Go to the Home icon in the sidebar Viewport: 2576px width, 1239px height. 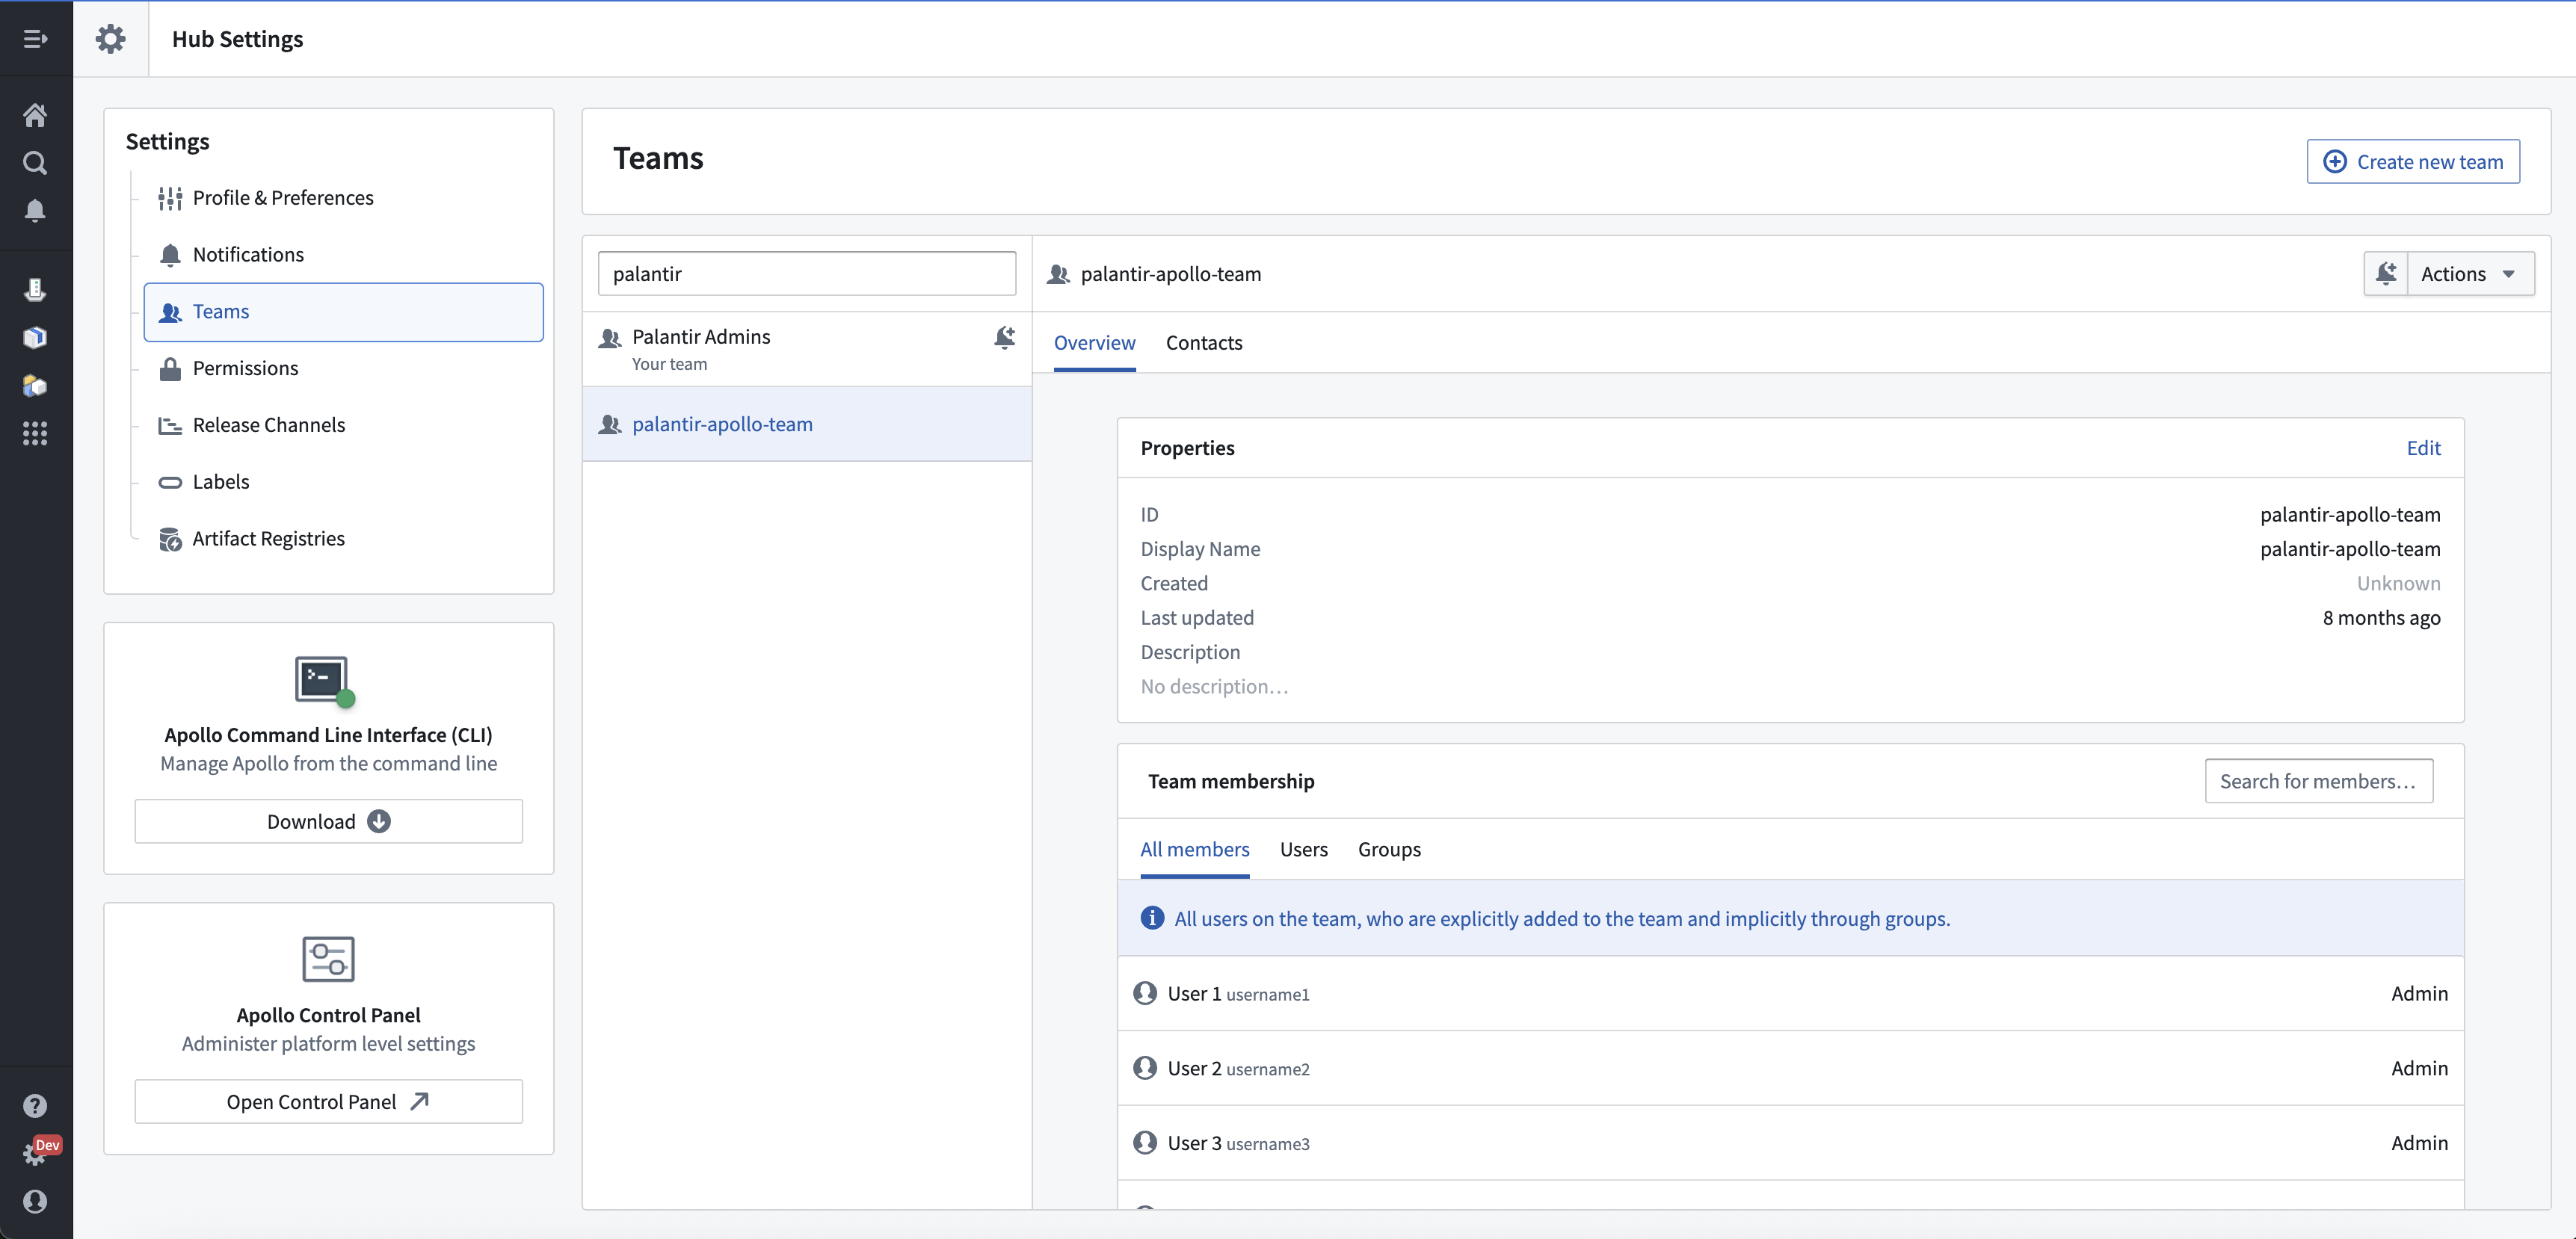tap(35, 115)
